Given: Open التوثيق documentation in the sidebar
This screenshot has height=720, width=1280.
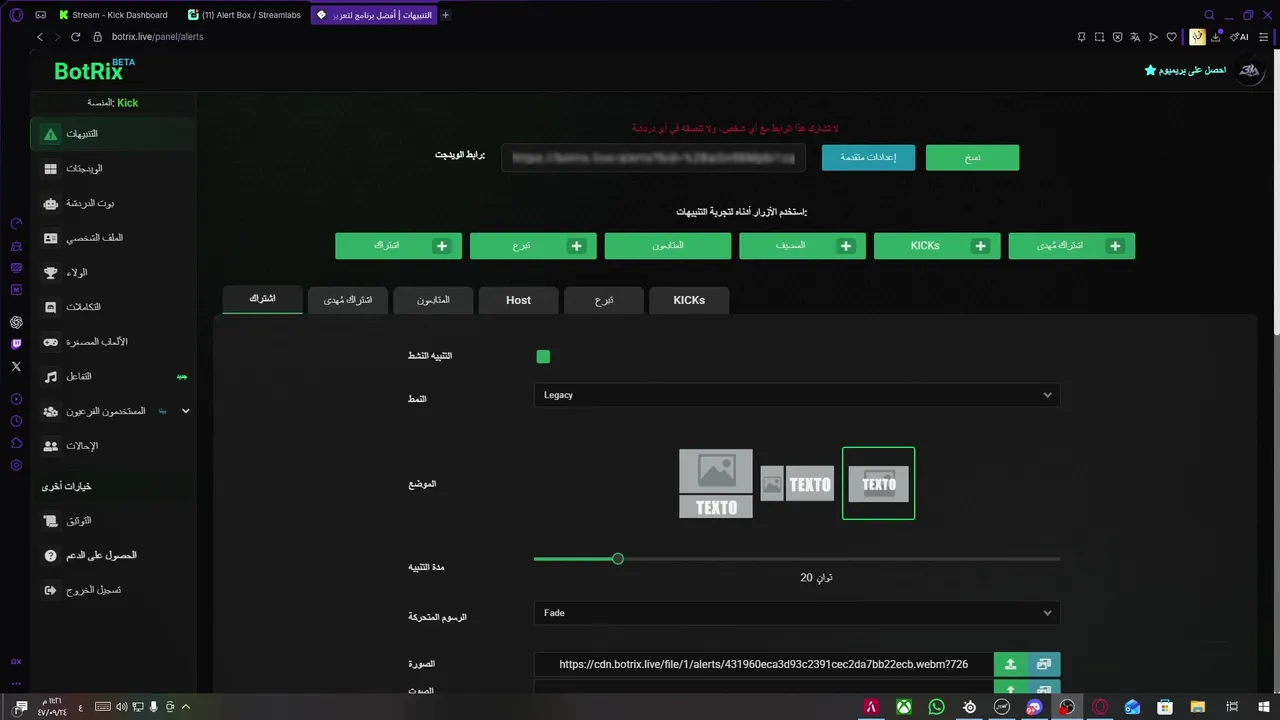Looking at the screenshot, I should [114, 521].
